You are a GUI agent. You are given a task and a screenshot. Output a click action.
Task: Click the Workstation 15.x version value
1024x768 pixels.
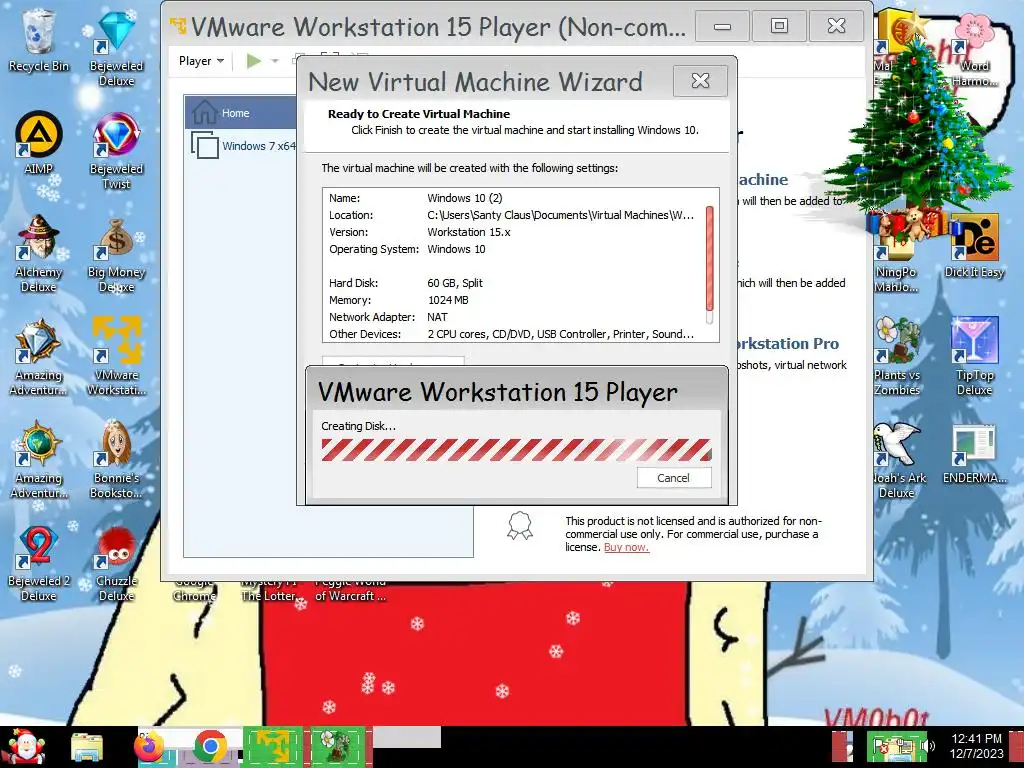pyautogui.click(x=468, y=232)
